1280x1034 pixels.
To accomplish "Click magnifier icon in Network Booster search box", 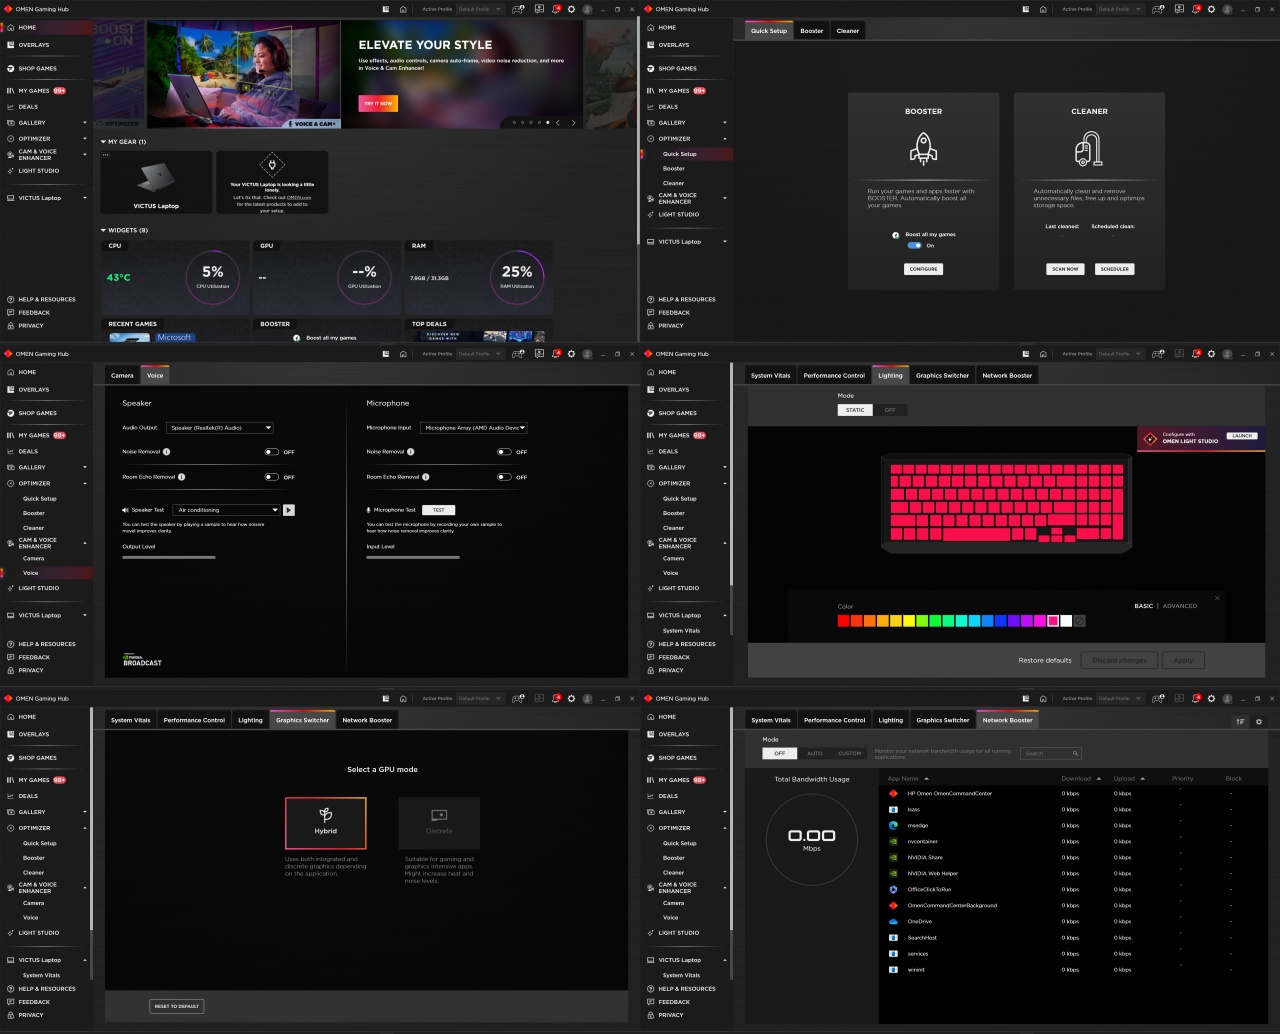I will (x=1075, y=753).
